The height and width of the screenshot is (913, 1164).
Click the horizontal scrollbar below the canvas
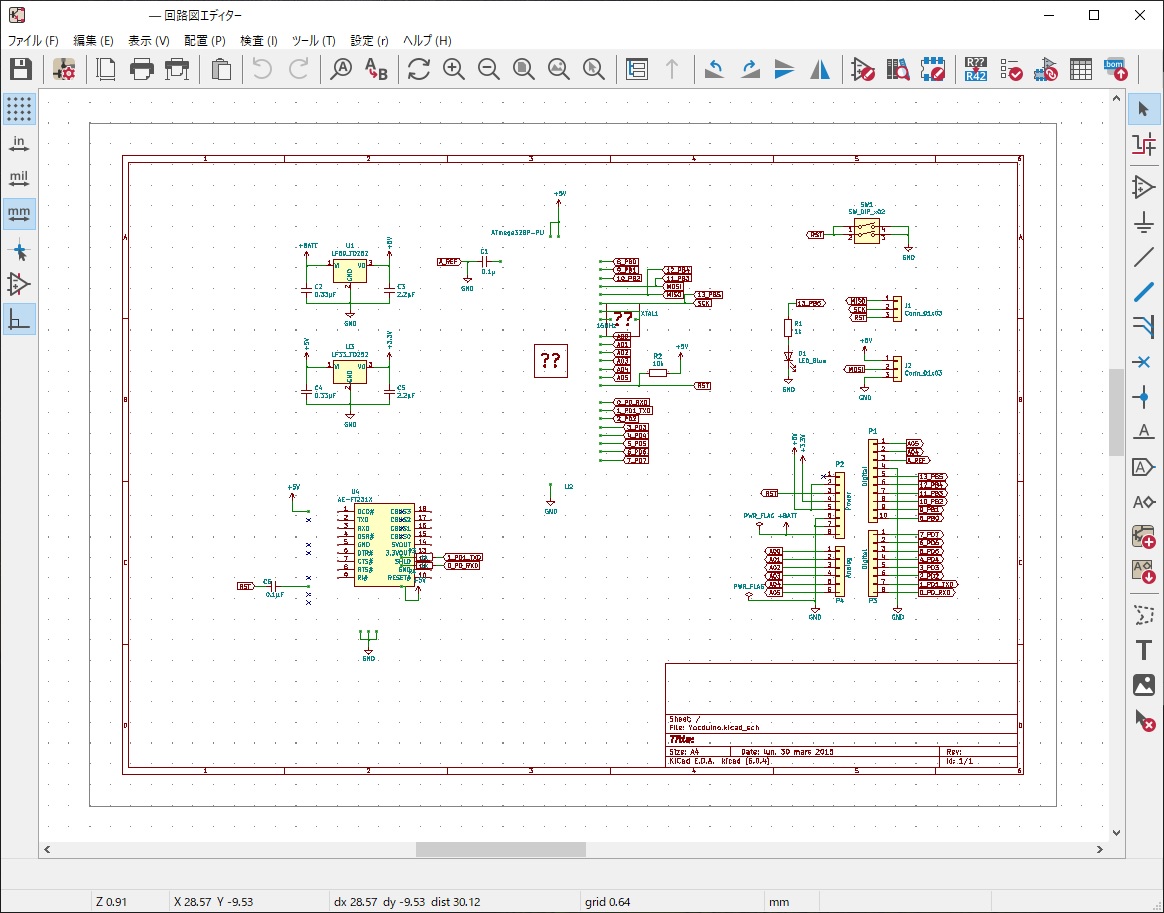point(500,849)
